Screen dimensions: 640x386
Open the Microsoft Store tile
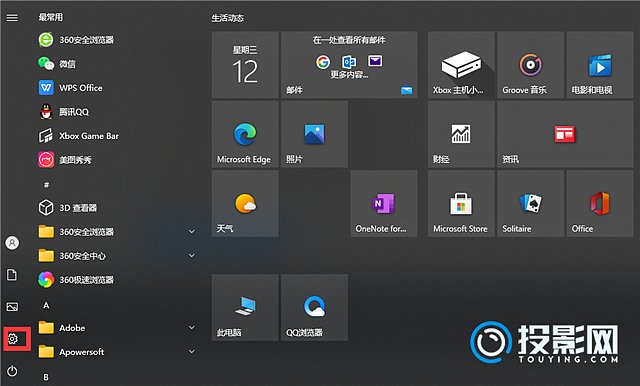[461, 204]
